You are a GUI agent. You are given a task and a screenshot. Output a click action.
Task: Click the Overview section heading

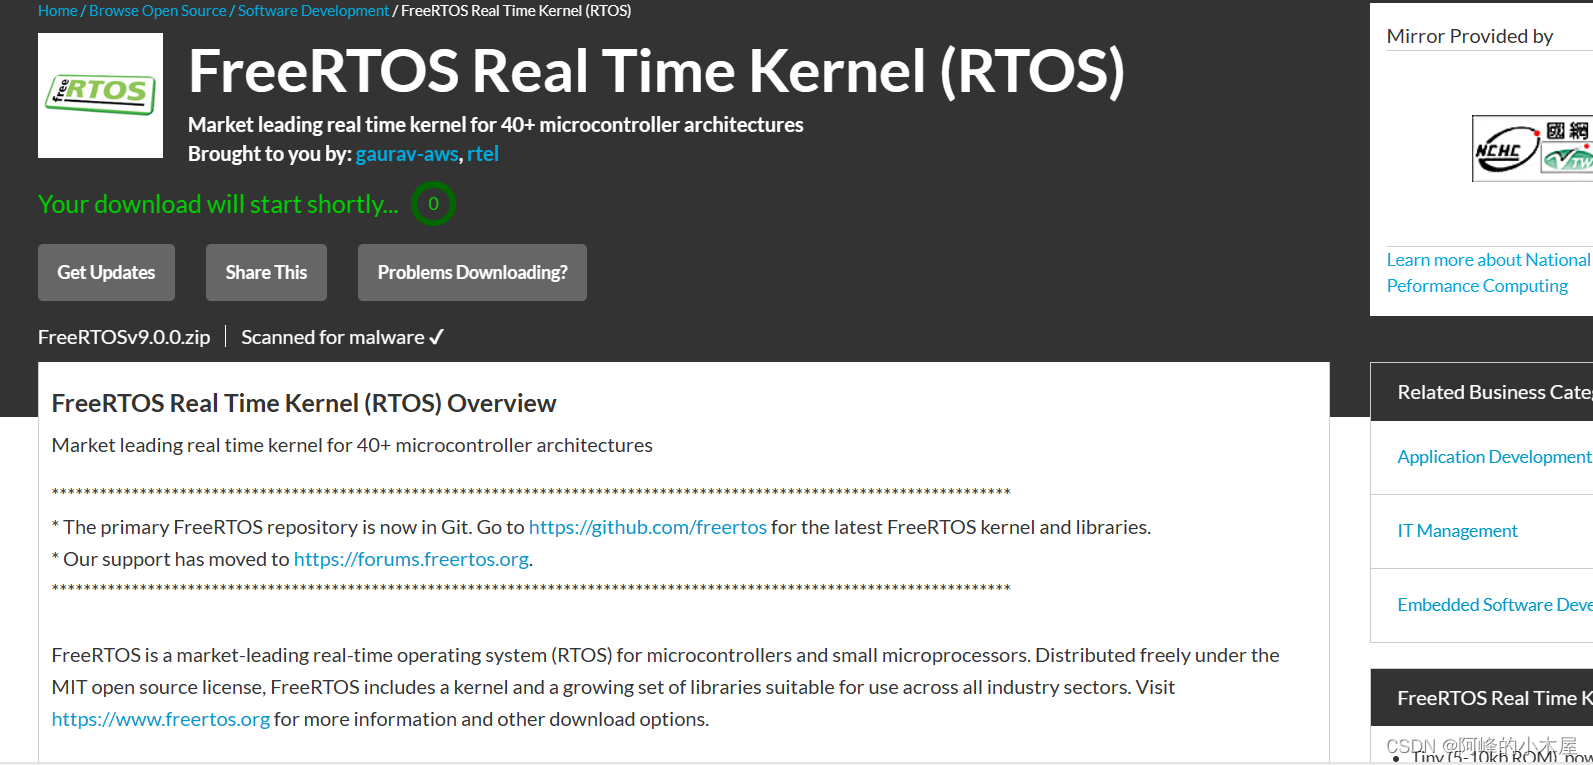click(304, 403)
